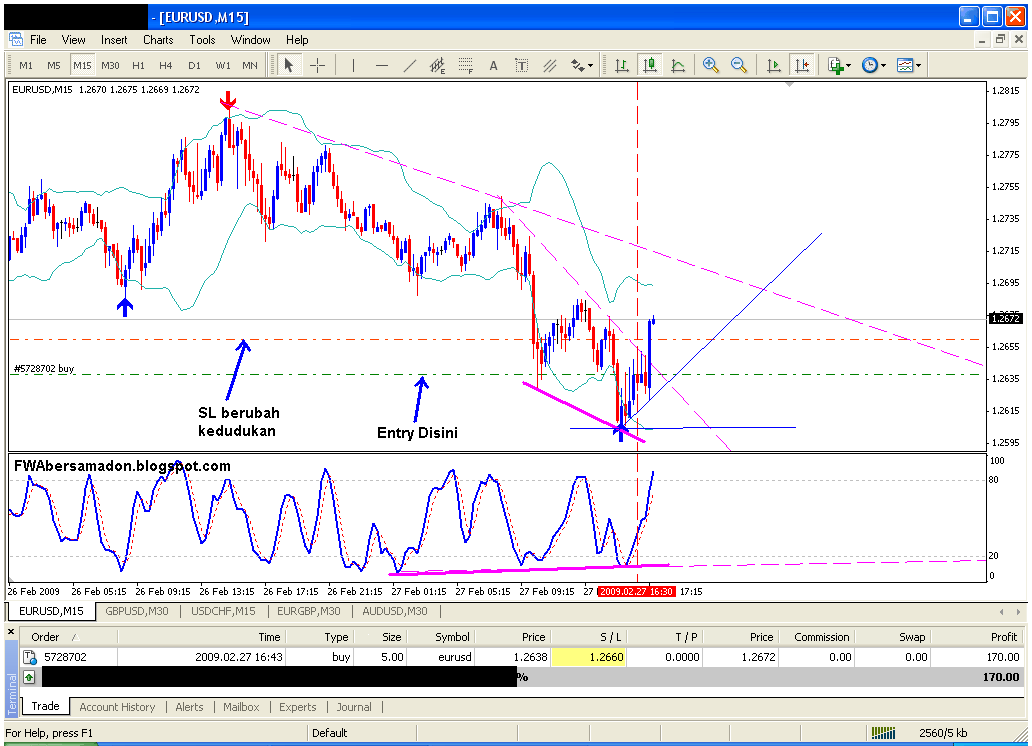Screen dimensions: 1032x746
Task: Close the Terminal panel
Action: pyautogui.click(x=11, y=631)
